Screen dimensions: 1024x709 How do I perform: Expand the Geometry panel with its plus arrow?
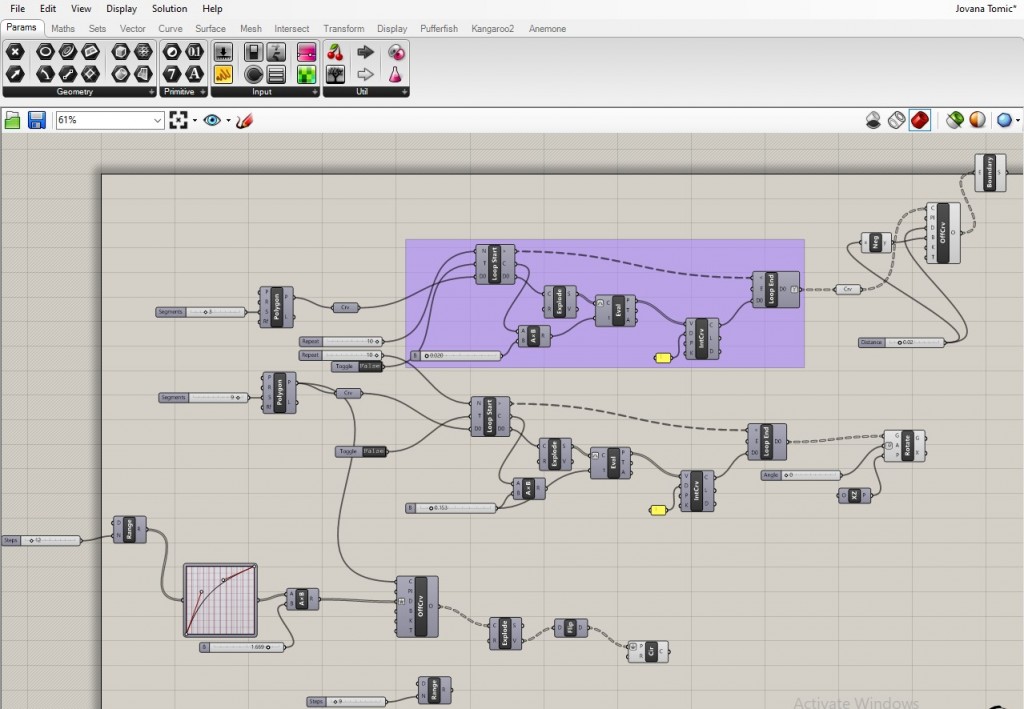pos(151,92)
